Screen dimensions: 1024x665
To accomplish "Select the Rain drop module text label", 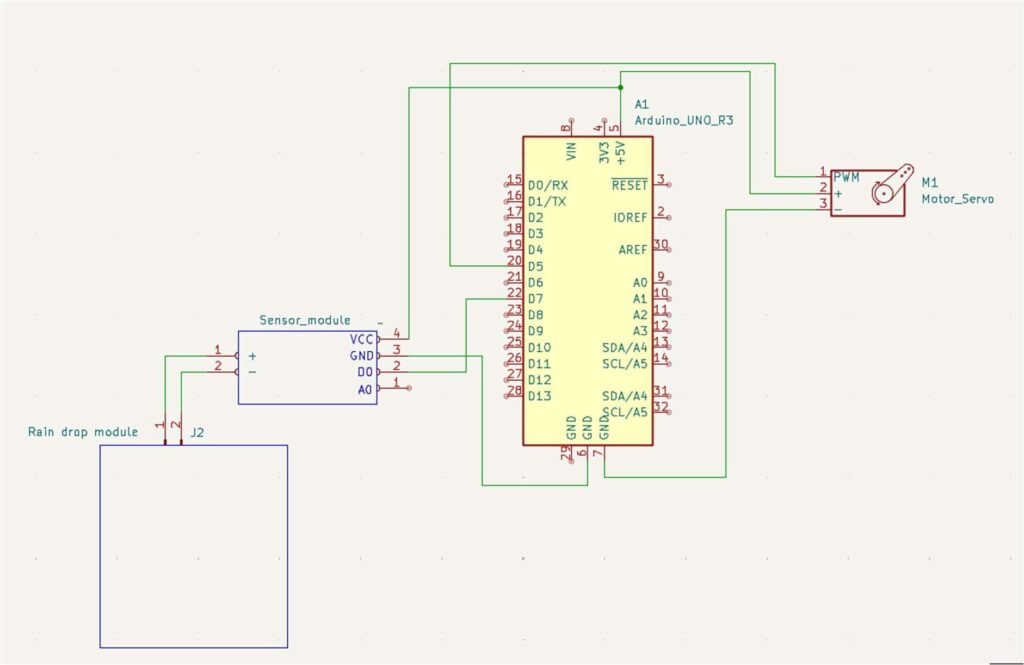I will [82, 432].
